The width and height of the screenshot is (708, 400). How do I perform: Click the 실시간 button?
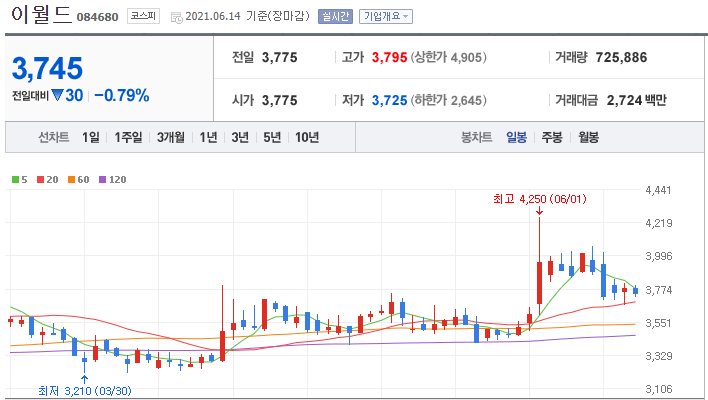(335, 17)
